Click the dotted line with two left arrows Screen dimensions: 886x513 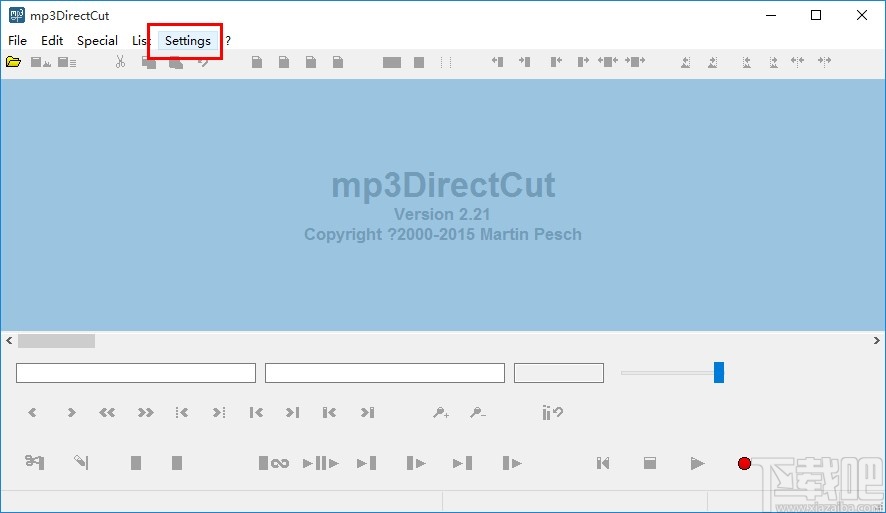click(797, 62)
